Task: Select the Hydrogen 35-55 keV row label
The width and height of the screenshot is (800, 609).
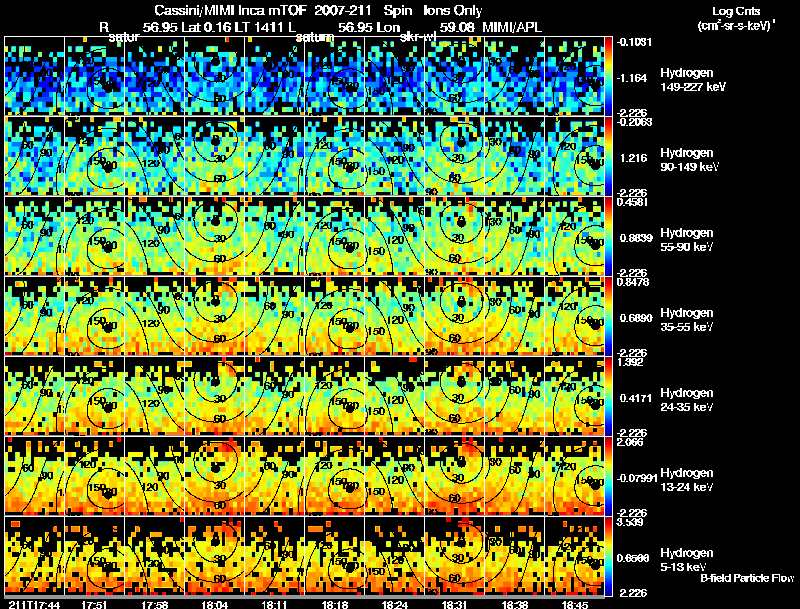Action: [687, 320]
